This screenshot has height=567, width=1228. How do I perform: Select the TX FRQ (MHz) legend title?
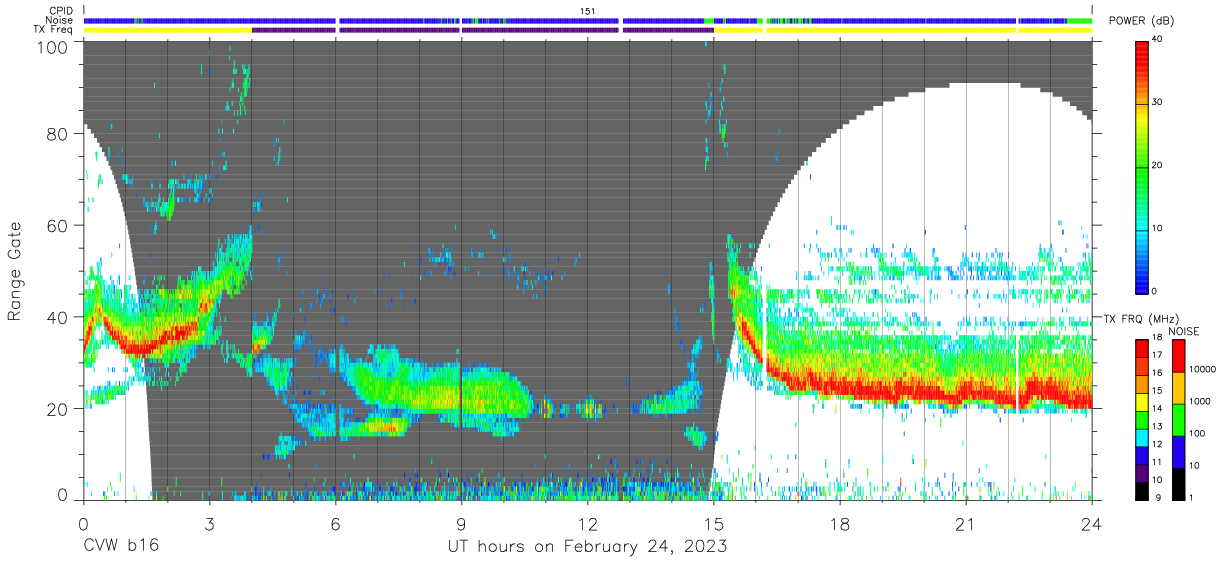pyautogui.click(x=1142, y=319)
